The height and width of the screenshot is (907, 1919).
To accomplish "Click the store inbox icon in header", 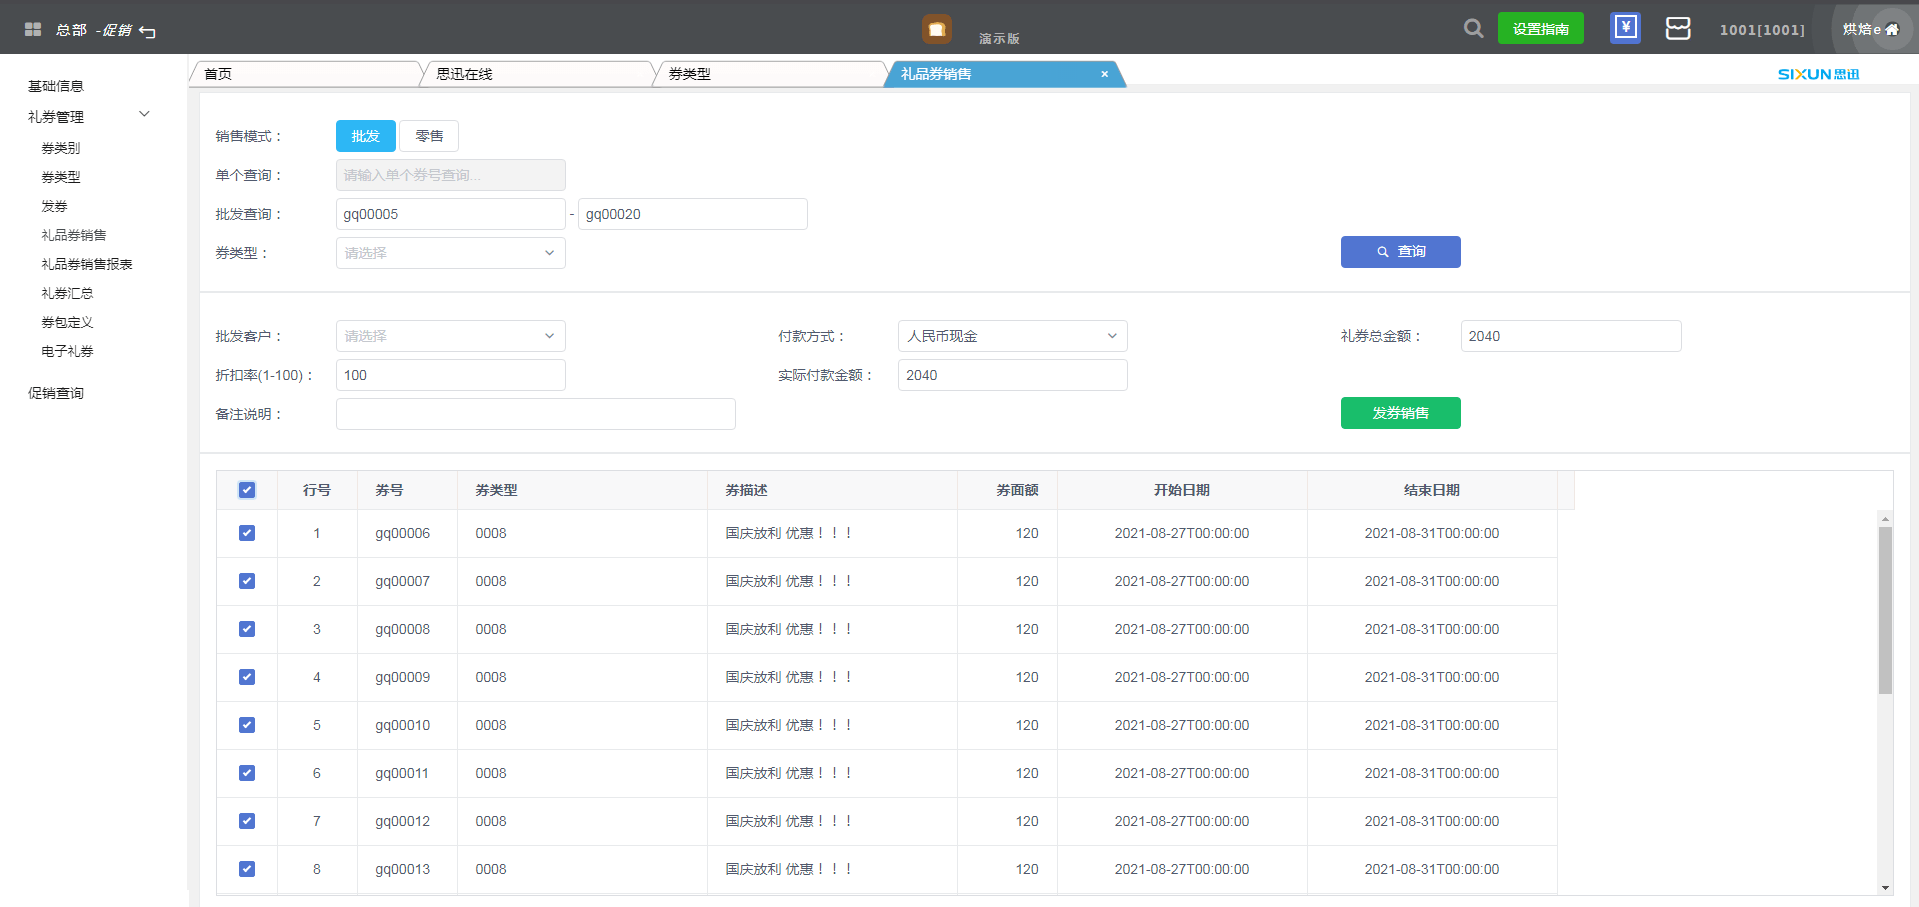I will point(1678,28).
